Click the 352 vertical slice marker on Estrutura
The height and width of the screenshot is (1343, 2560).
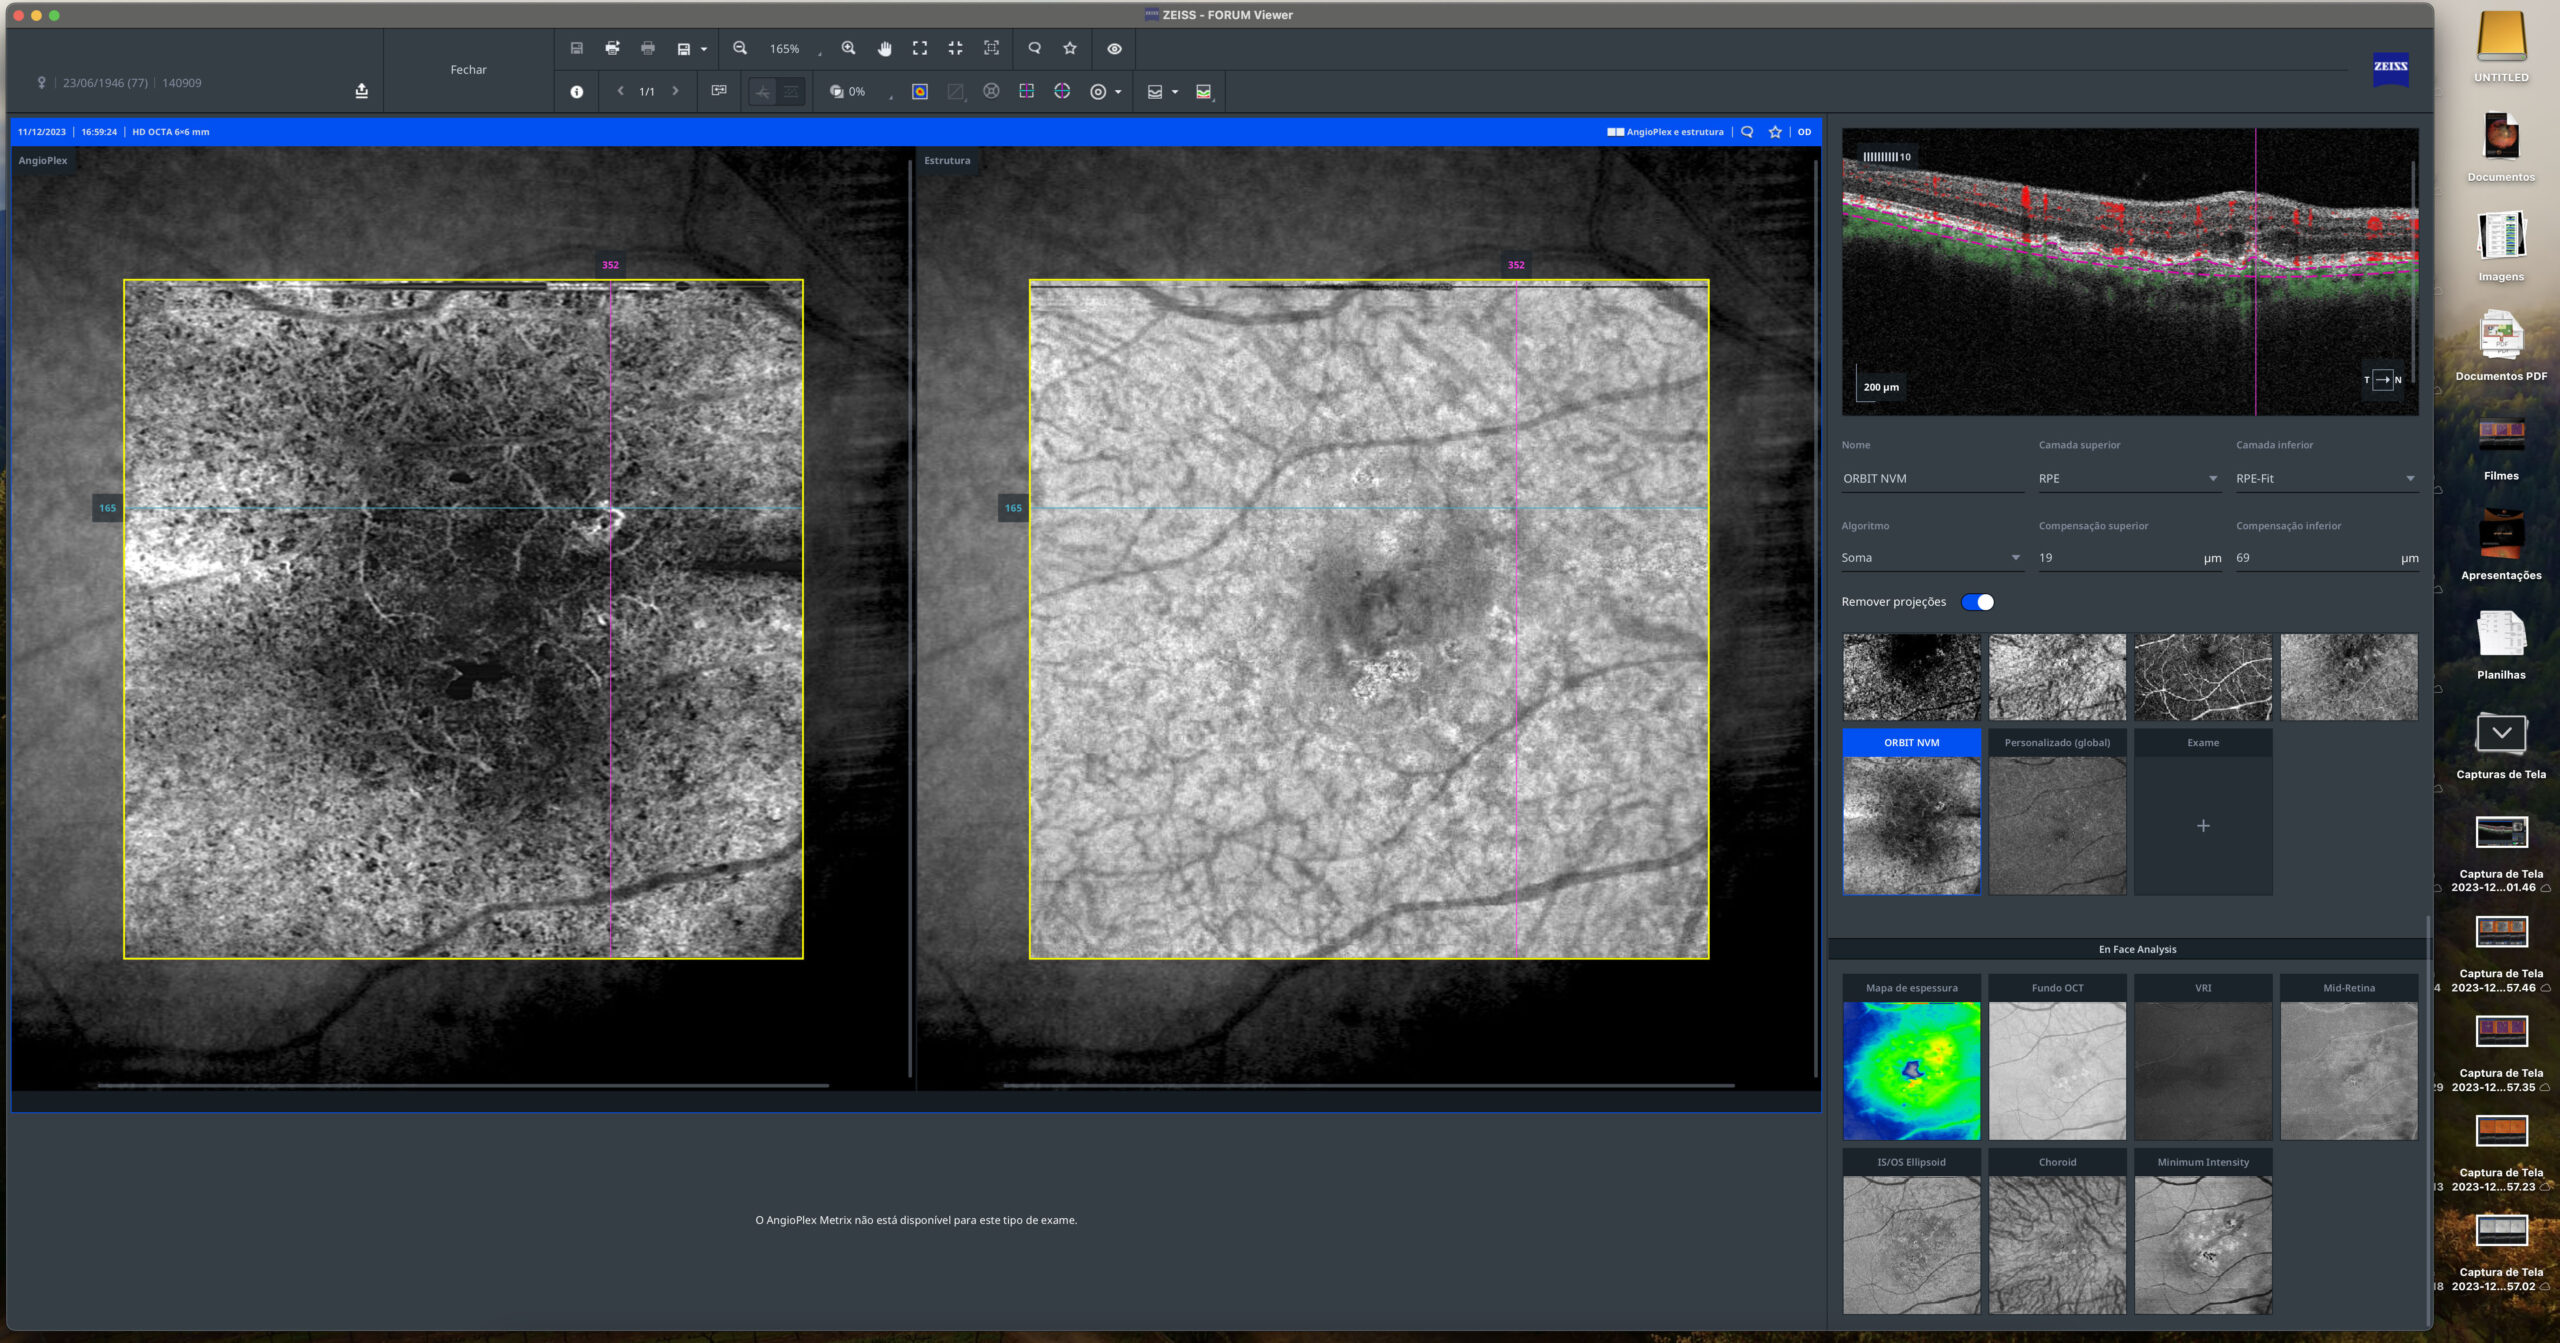point(1516,265)
